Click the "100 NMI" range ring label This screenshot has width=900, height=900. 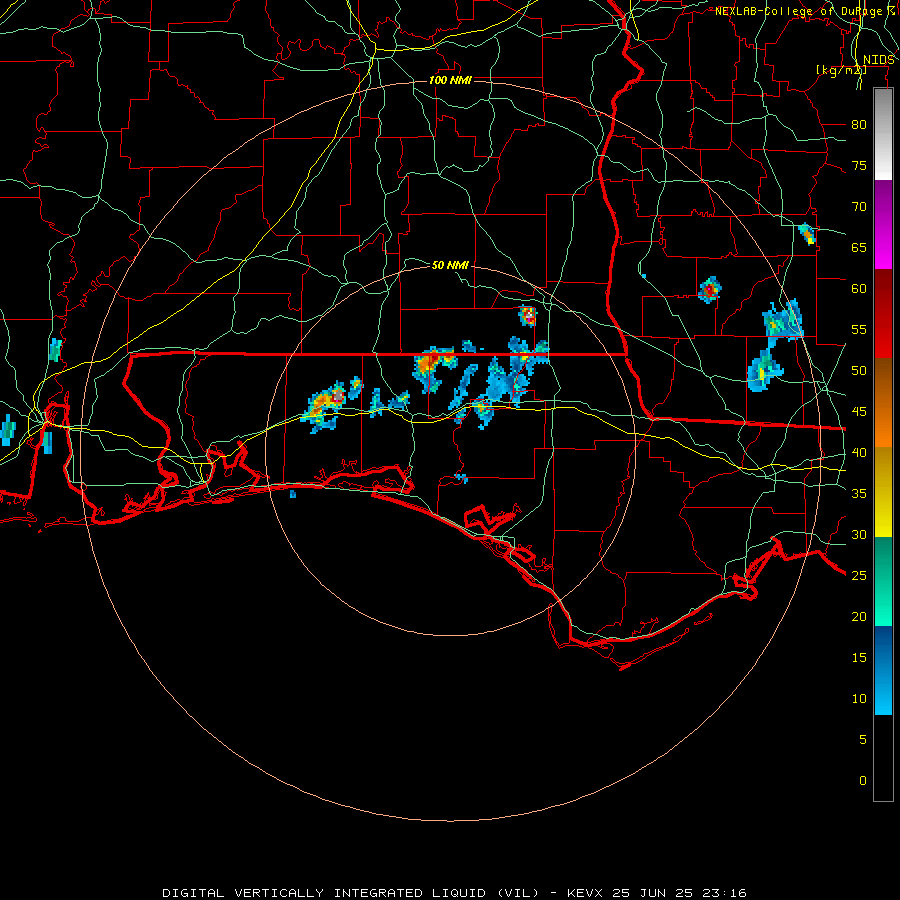click(450, 80)
